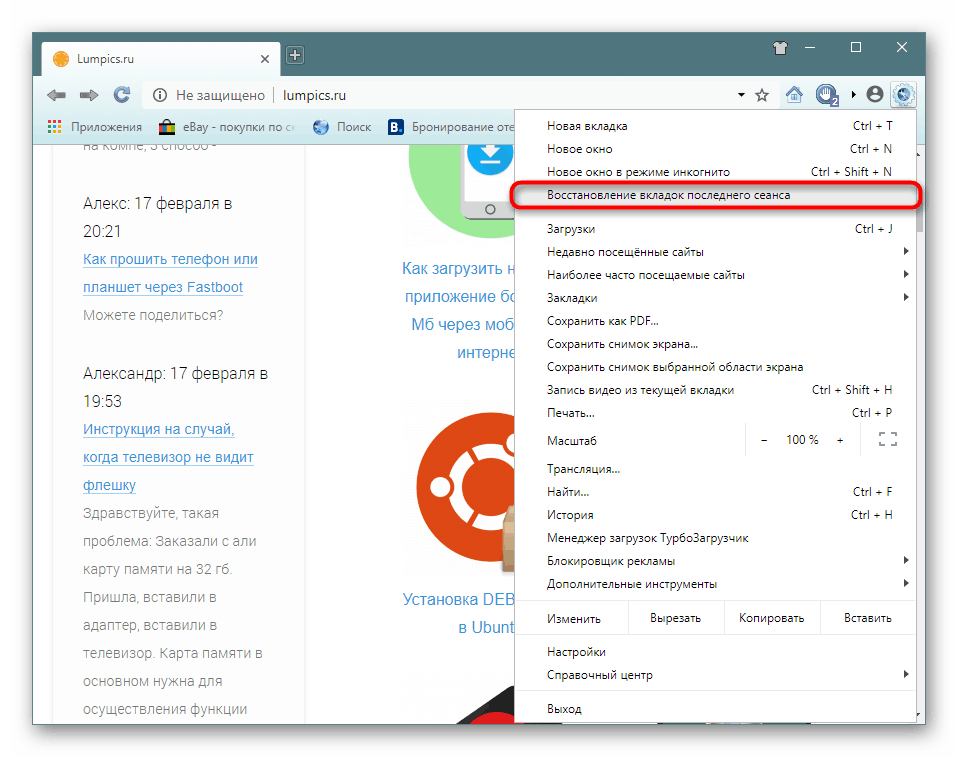Choose 'Выход' to quit browser

click(x=715, y=709)
